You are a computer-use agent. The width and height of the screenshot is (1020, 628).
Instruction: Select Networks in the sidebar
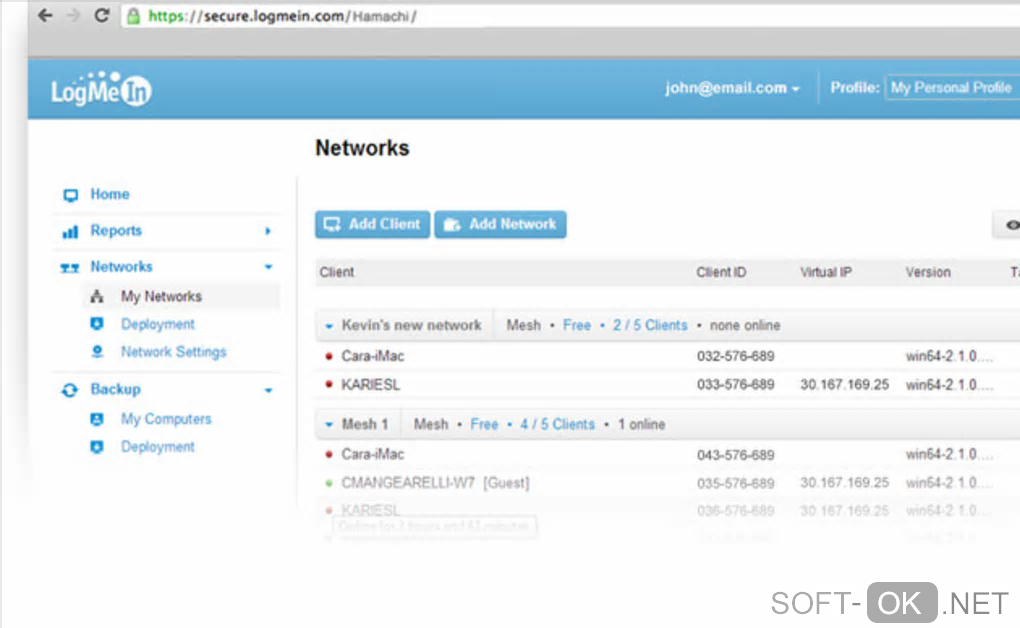(121, 267)
